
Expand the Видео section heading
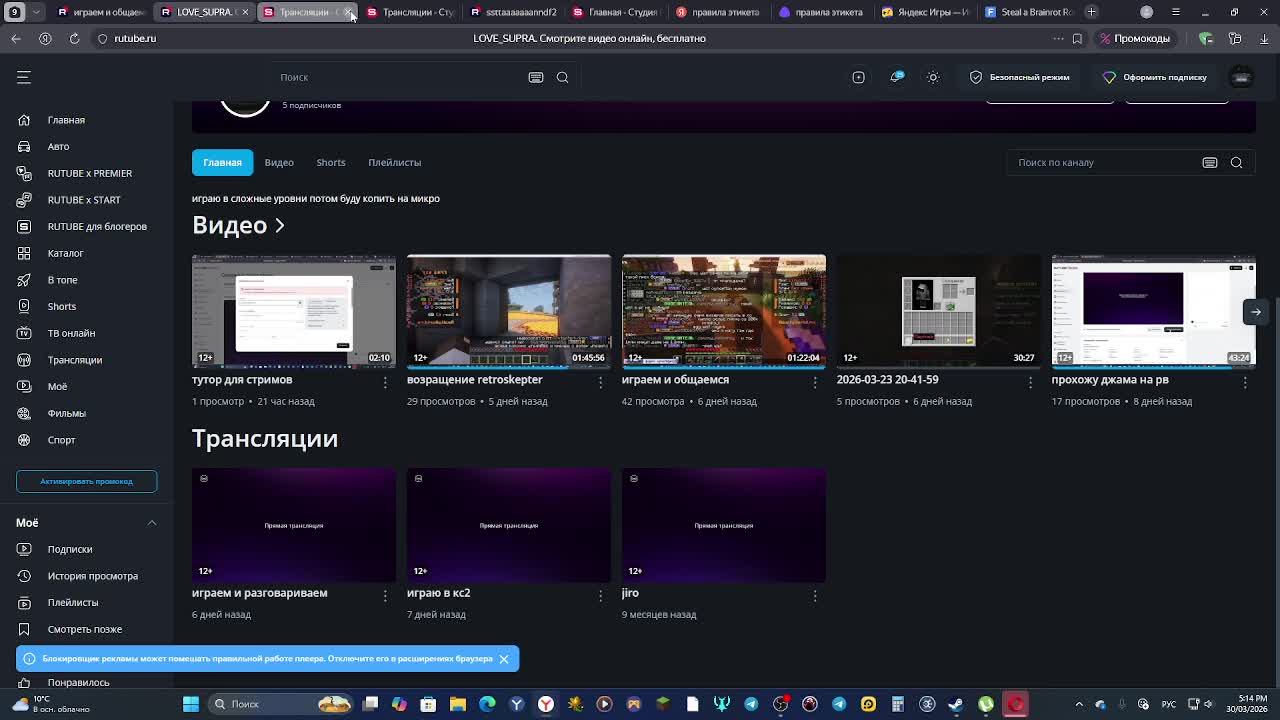238,225
